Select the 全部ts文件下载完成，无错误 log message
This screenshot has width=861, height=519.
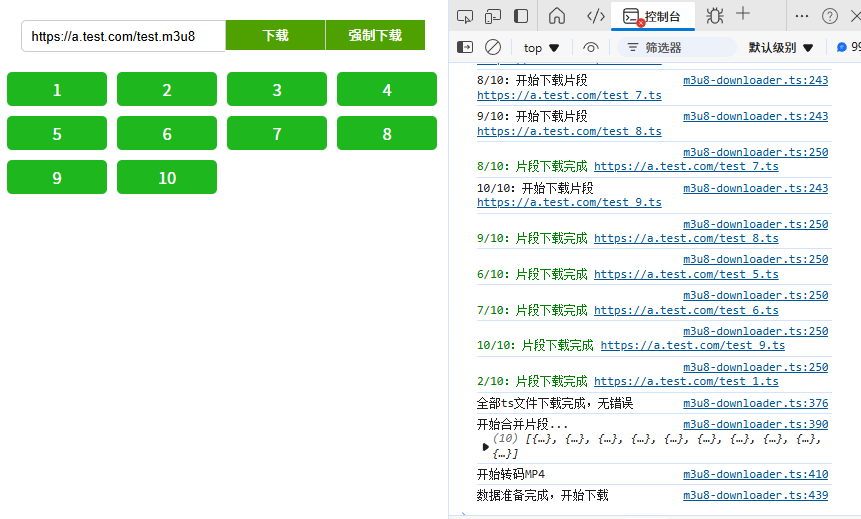tap(555, 404)
